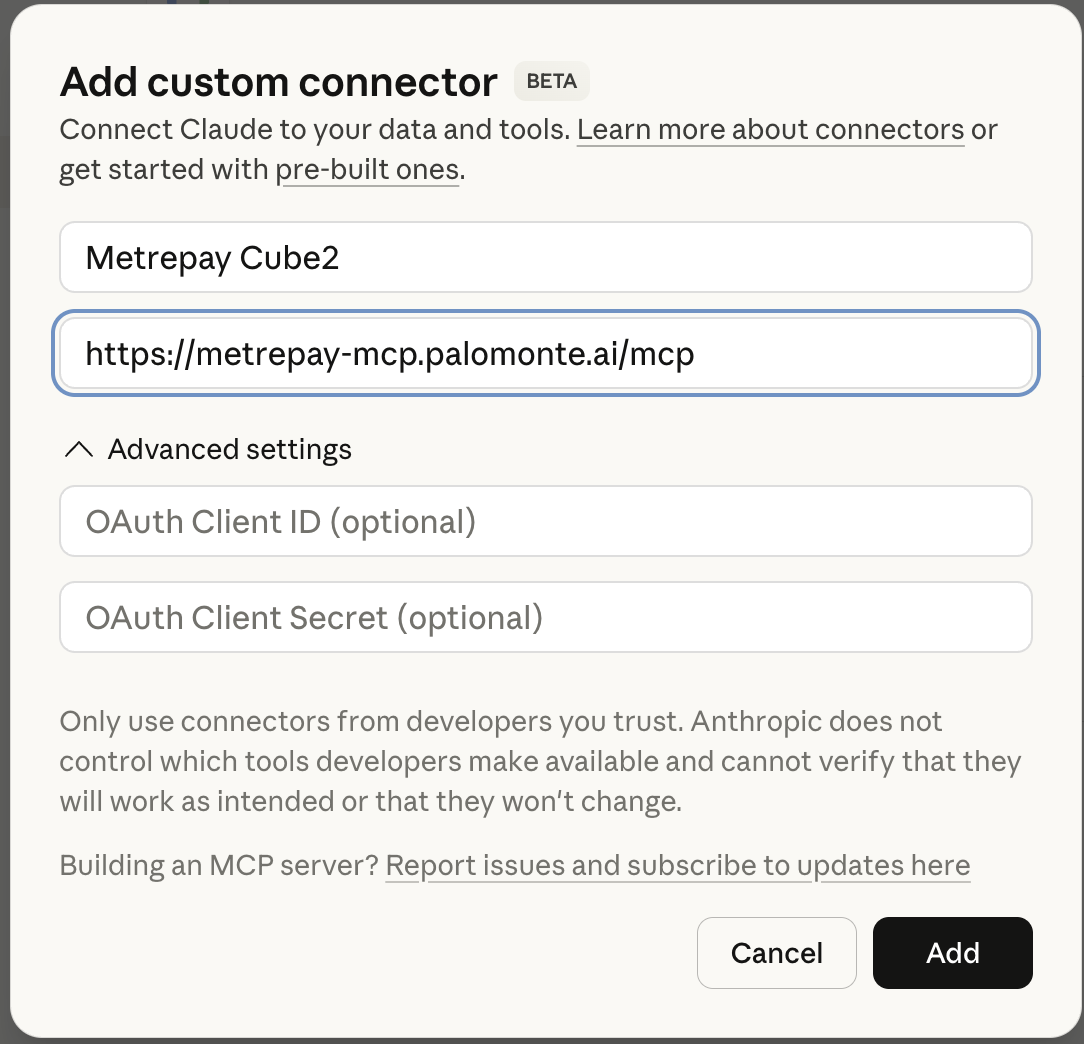Image resolution: width=1084 pixels, height=1044 pixels.
Task: Click the connectors warning paragraph text
Action: (x=540, y=761)
